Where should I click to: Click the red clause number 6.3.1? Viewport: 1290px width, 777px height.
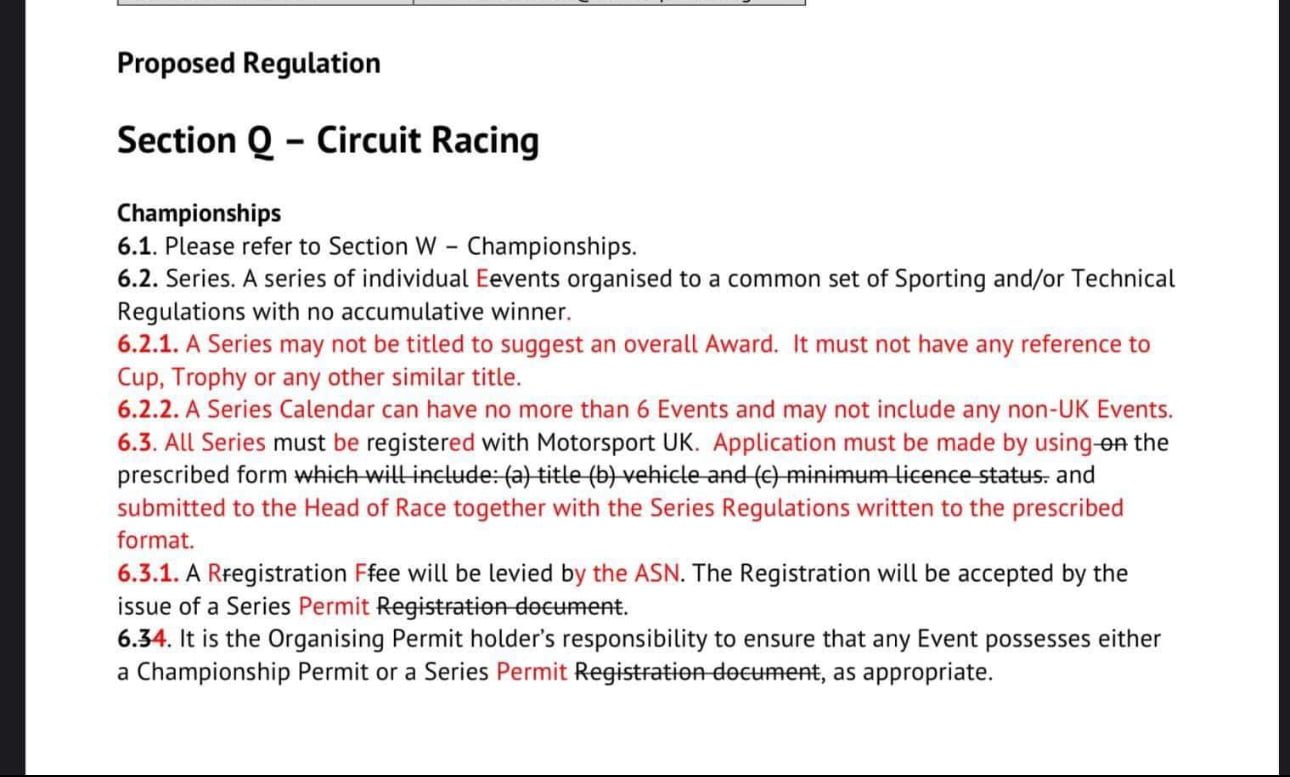tap(148, 574)
